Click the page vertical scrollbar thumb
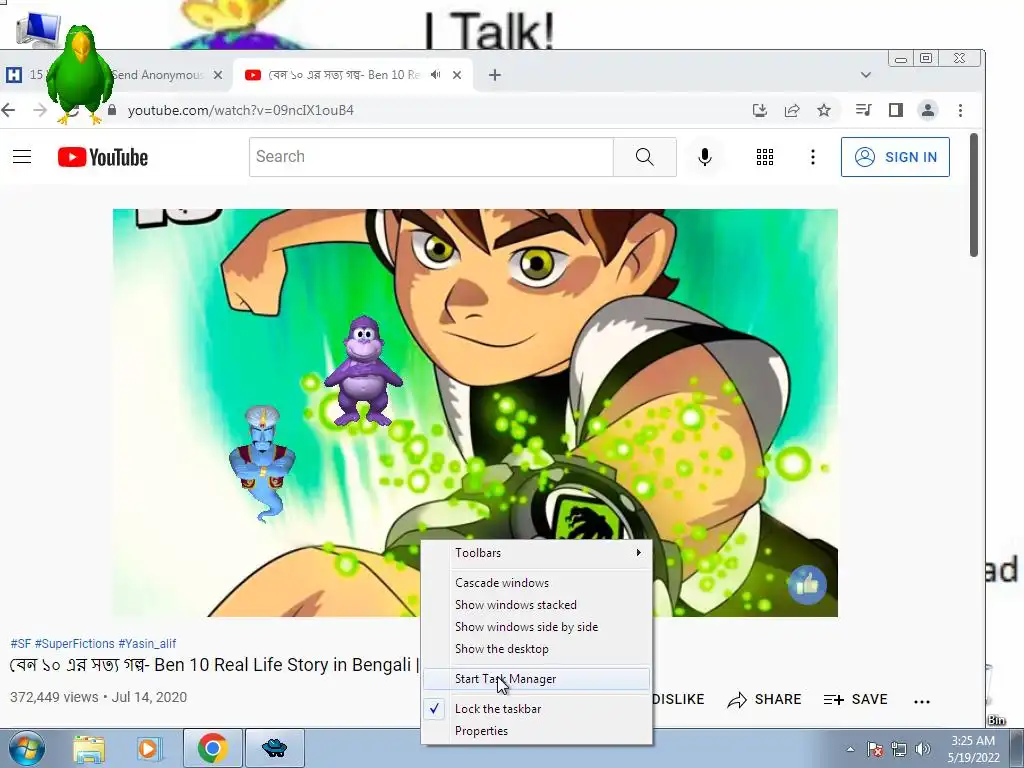This screenshot has height=768, width=1024. [x=974, y=196]
